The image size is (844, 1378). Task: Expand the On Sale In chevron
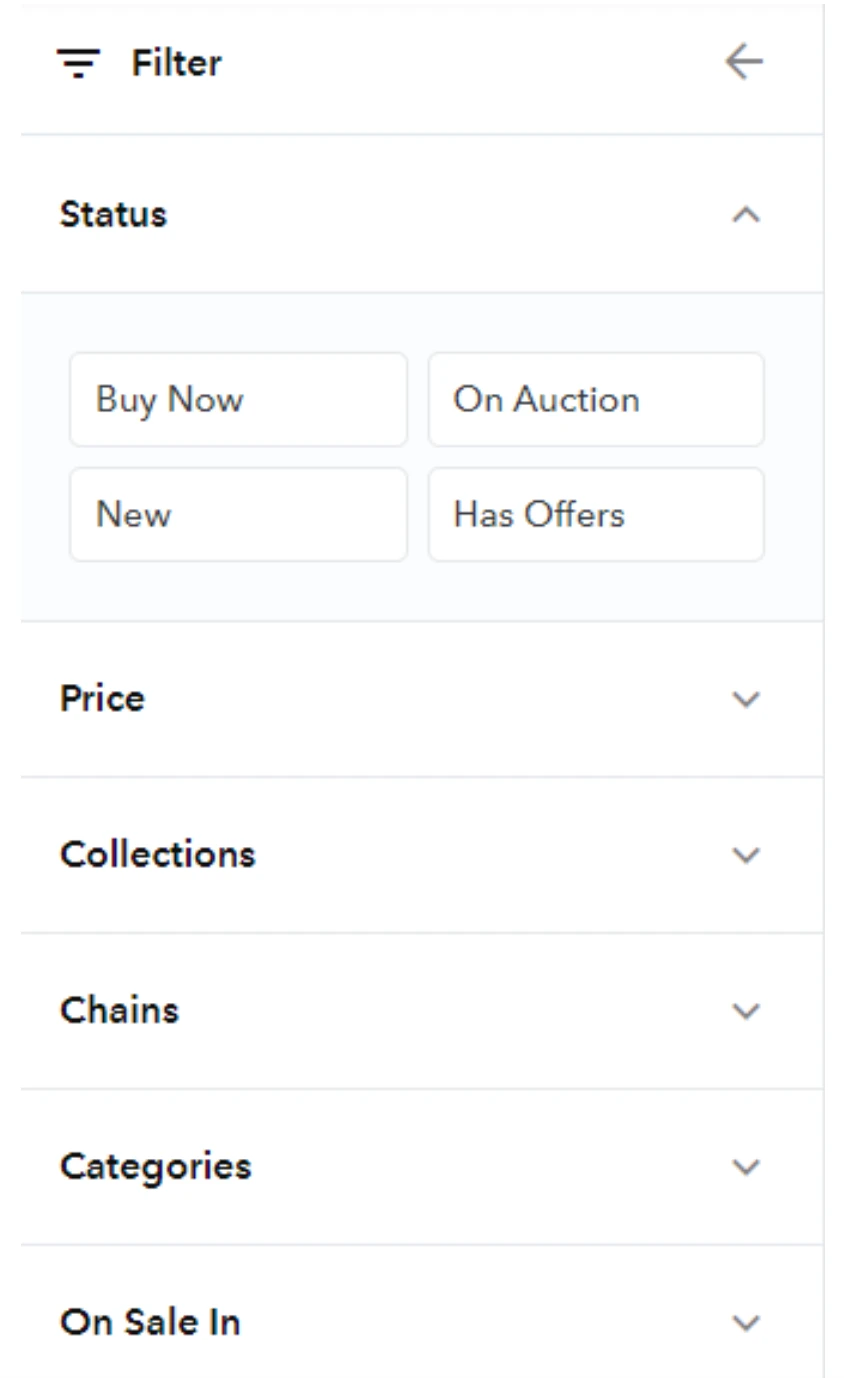click(x=746, y=1323)
